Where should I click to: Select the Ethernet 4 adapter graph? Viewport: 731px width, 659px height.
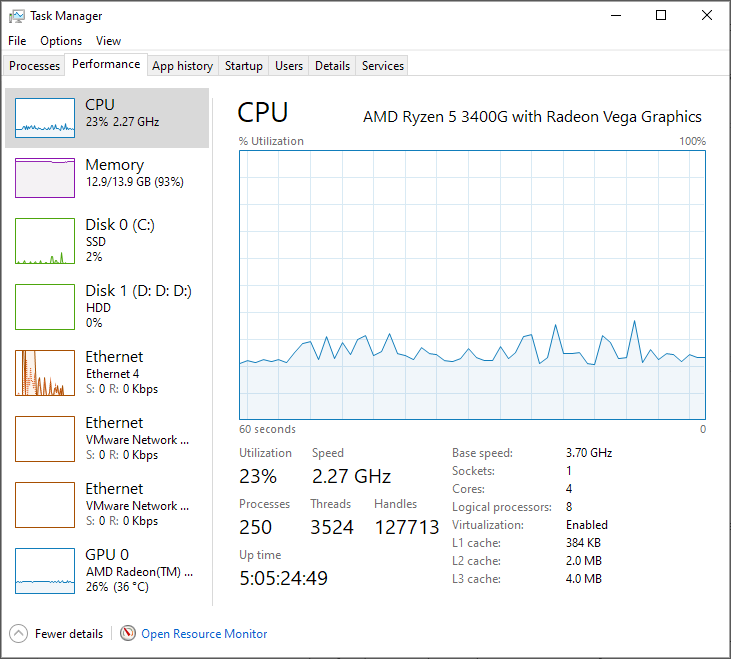point(45,373)
